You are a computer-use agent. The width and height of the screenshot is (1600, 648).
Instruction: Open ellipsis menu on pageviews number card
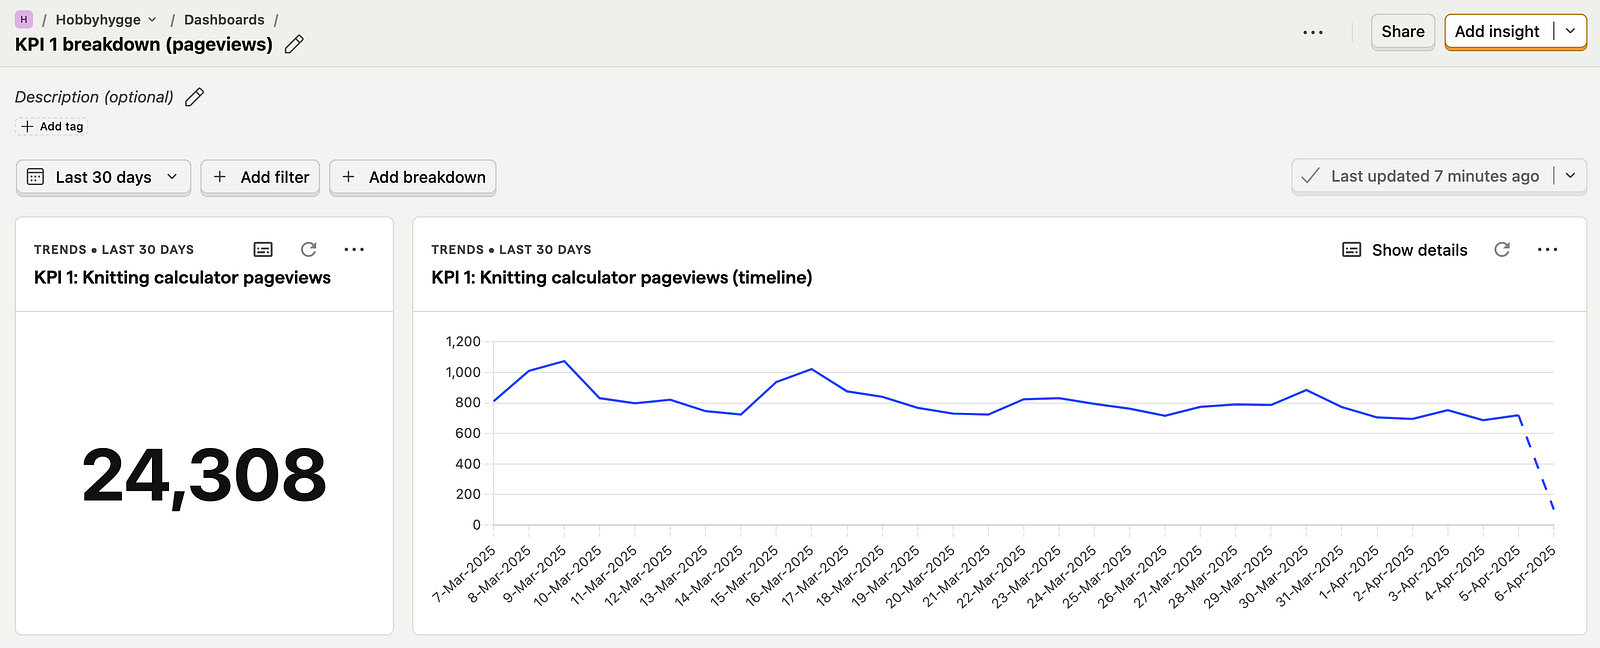click(354, 249)
